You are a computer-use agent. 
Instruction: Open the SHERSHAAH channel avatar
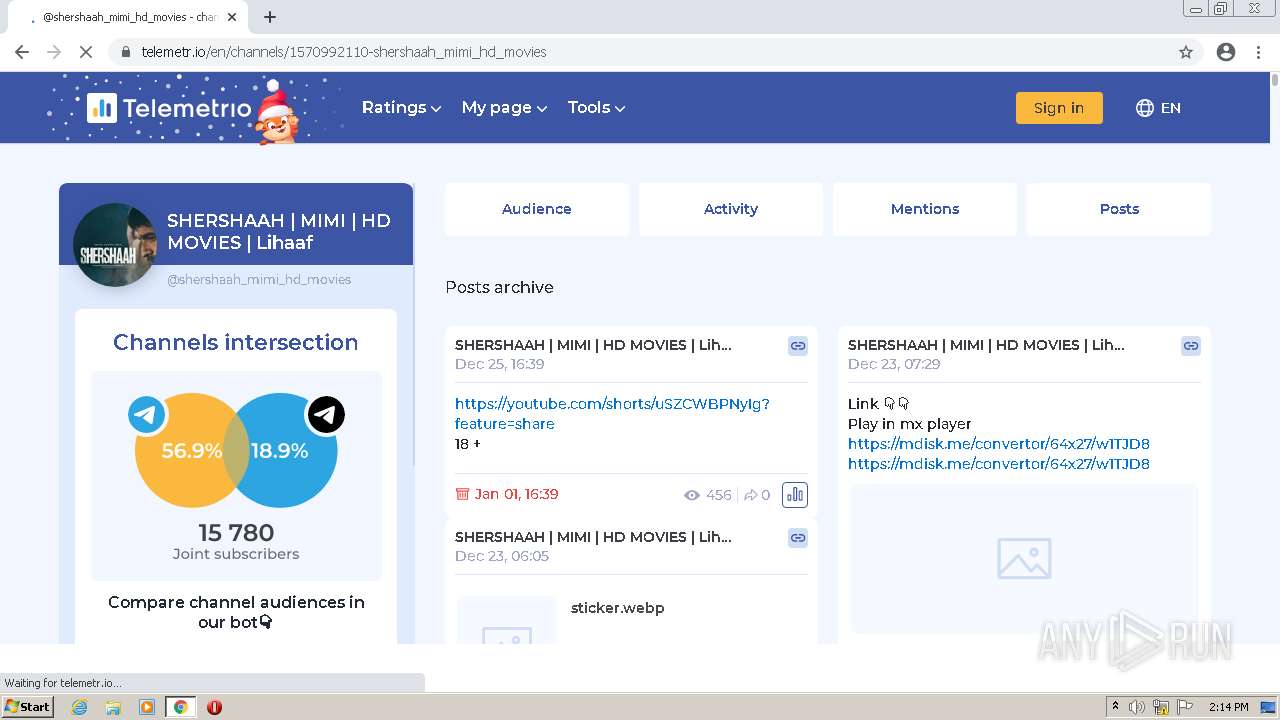(x=115, y=245)
